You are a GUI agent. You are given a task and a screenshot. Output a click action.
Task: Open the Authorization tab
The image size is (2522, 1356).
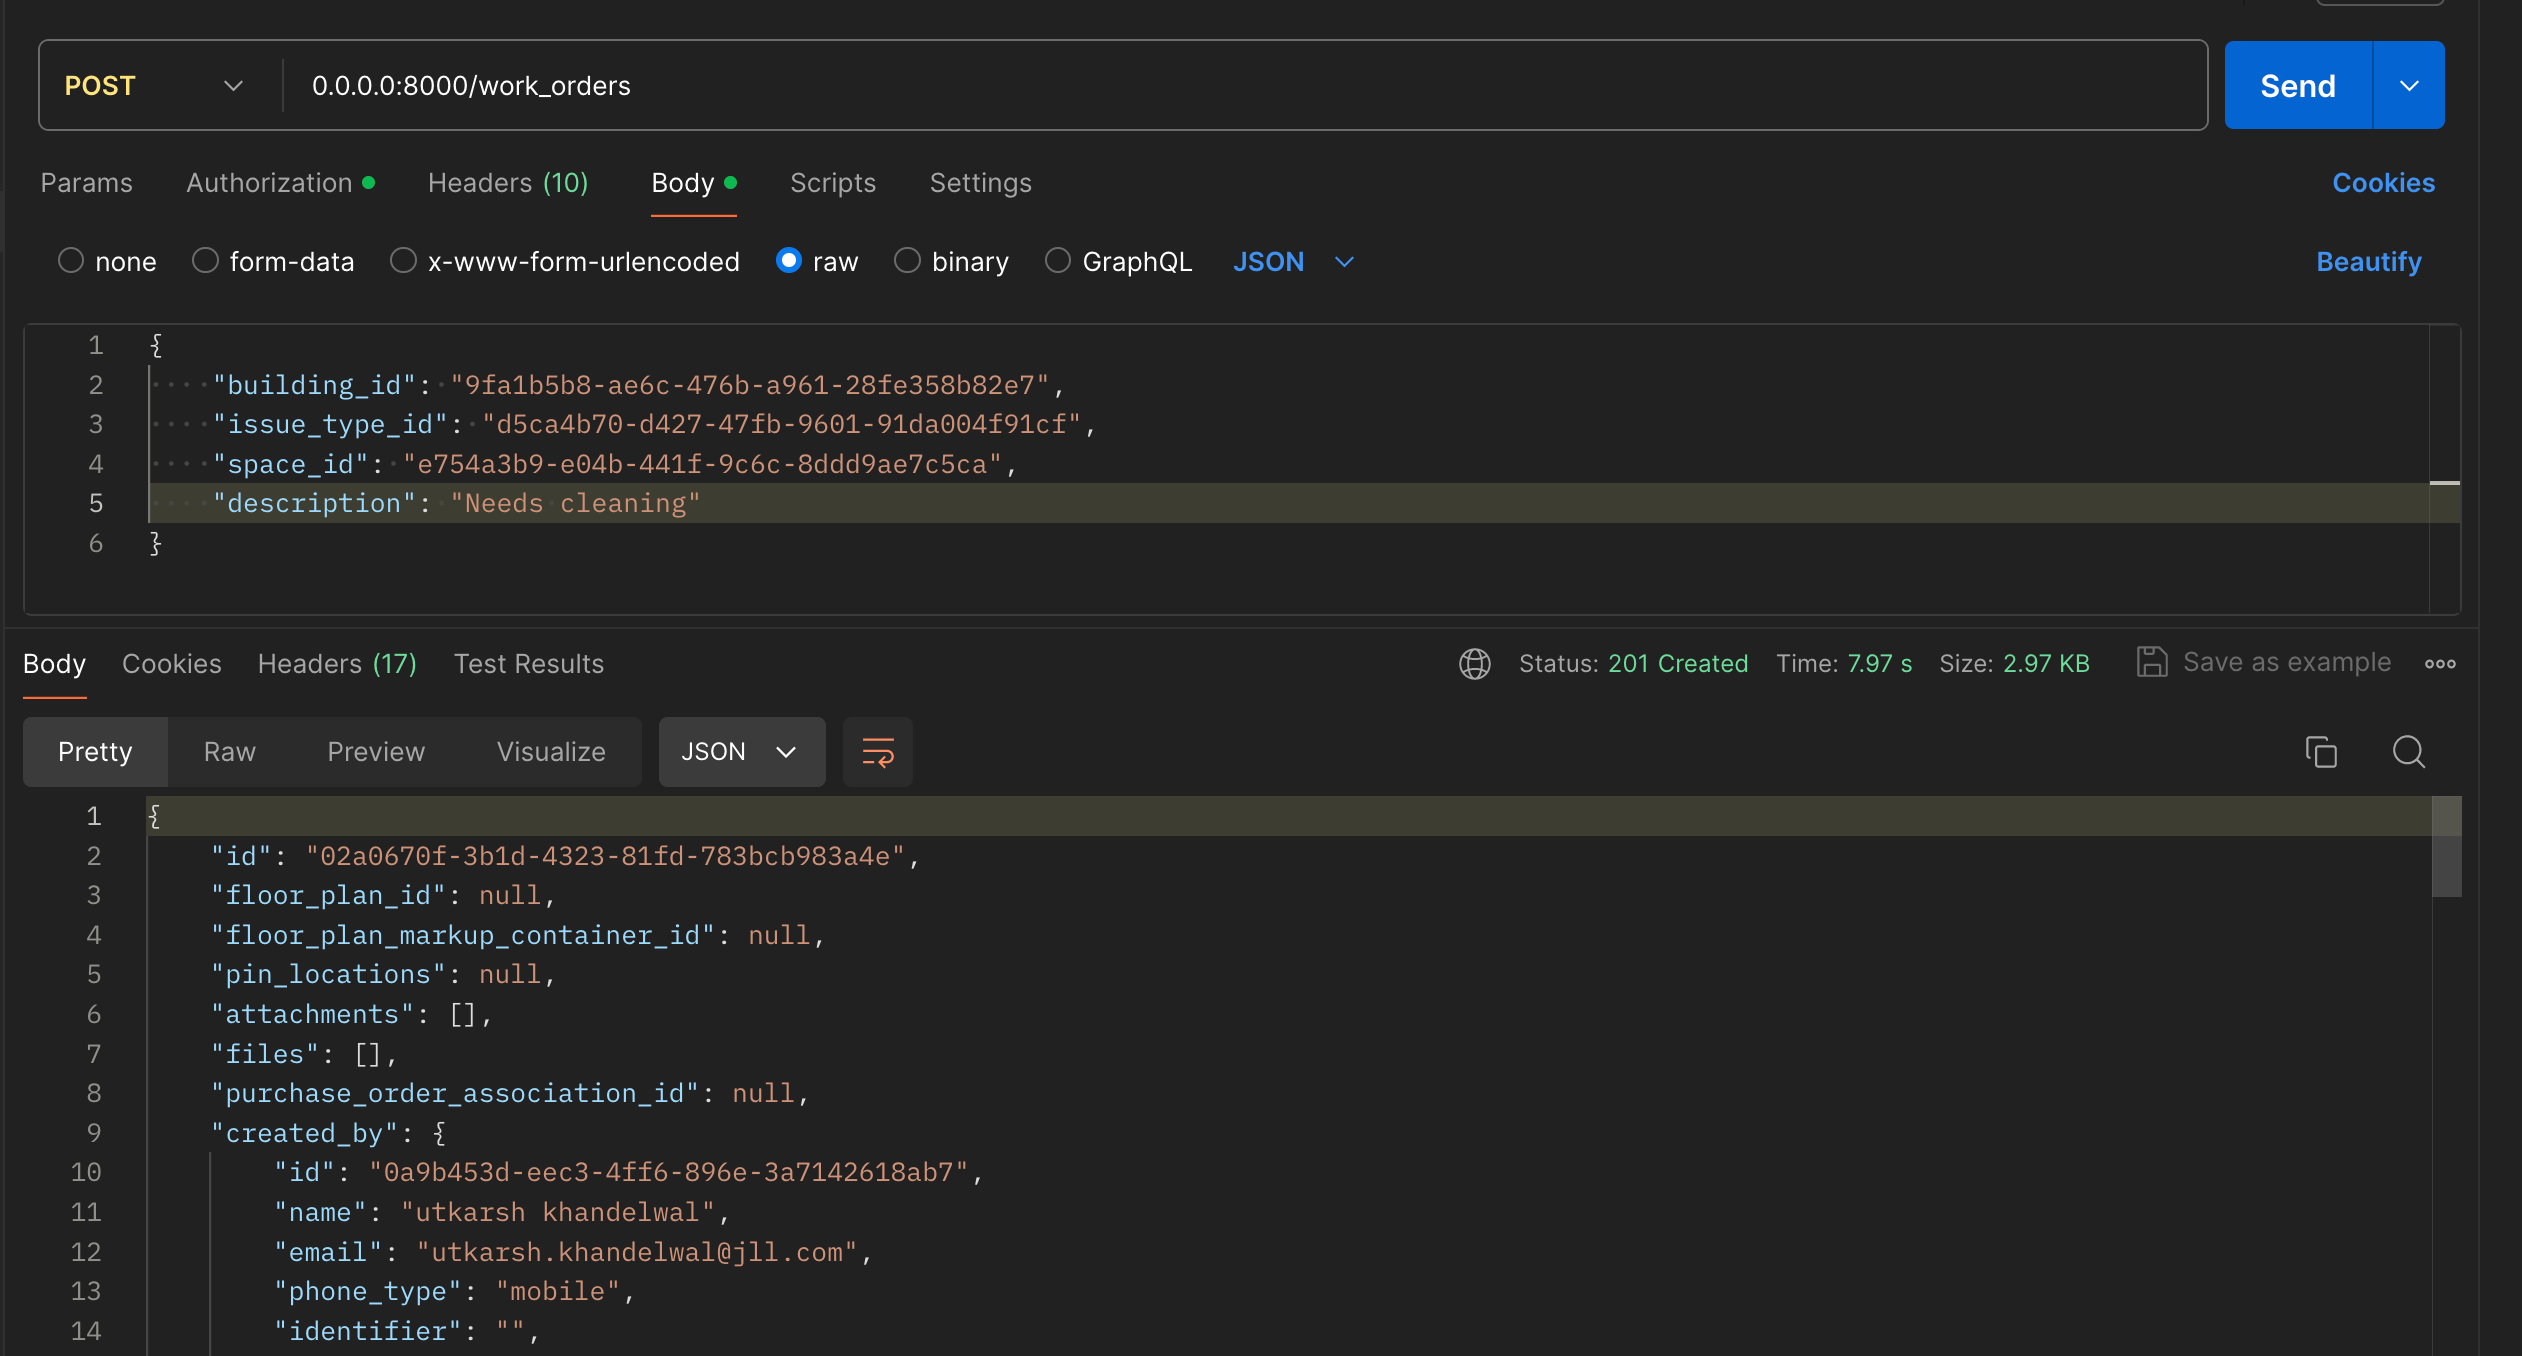pyautogui.click(x=281, y=183)
